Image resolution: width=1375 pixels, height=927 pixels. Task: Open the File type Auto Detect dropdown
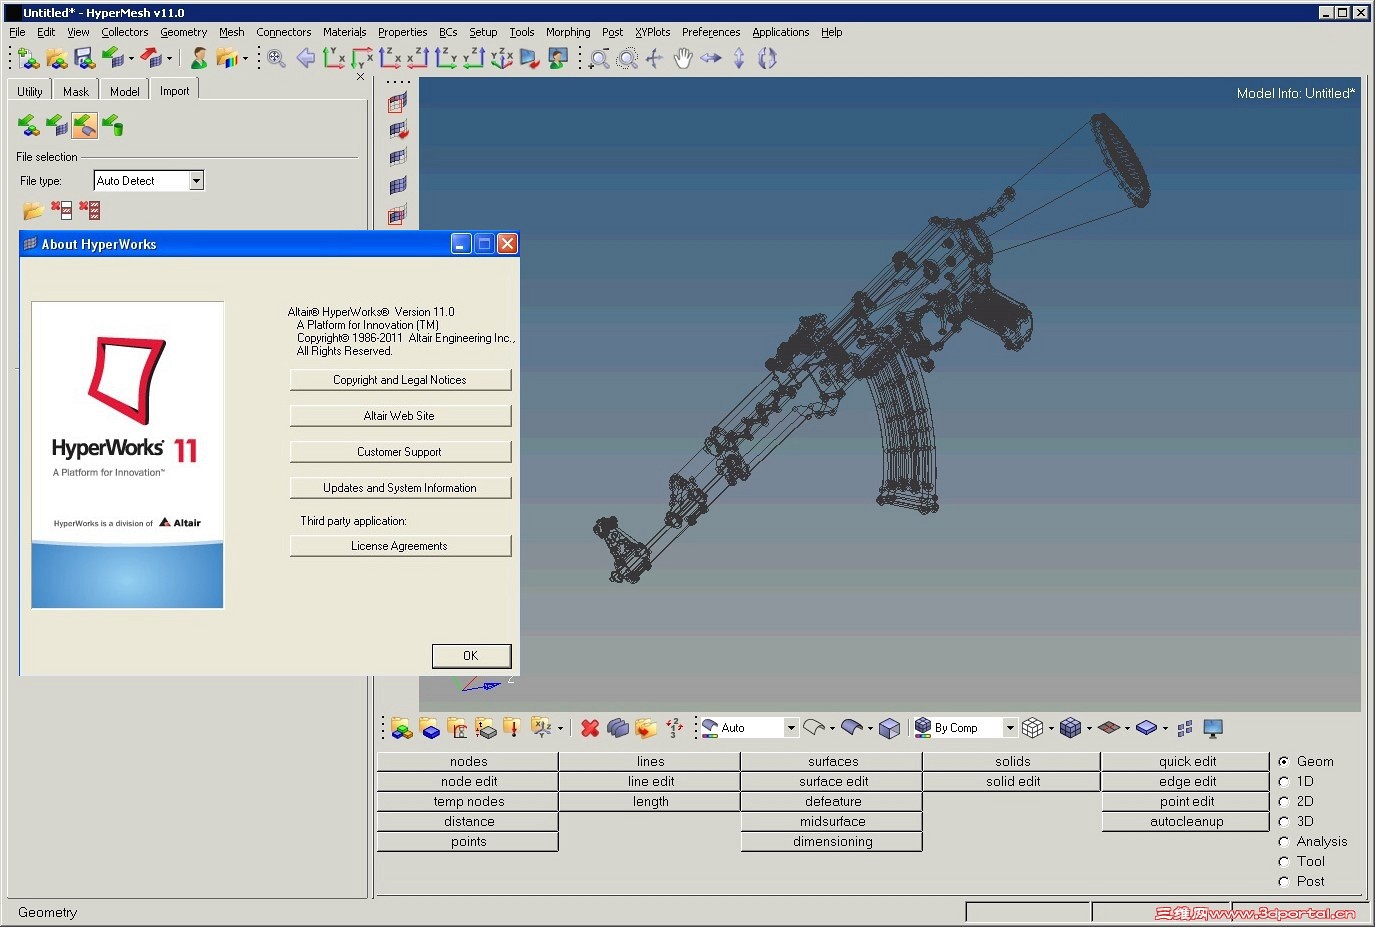(196, 181)
